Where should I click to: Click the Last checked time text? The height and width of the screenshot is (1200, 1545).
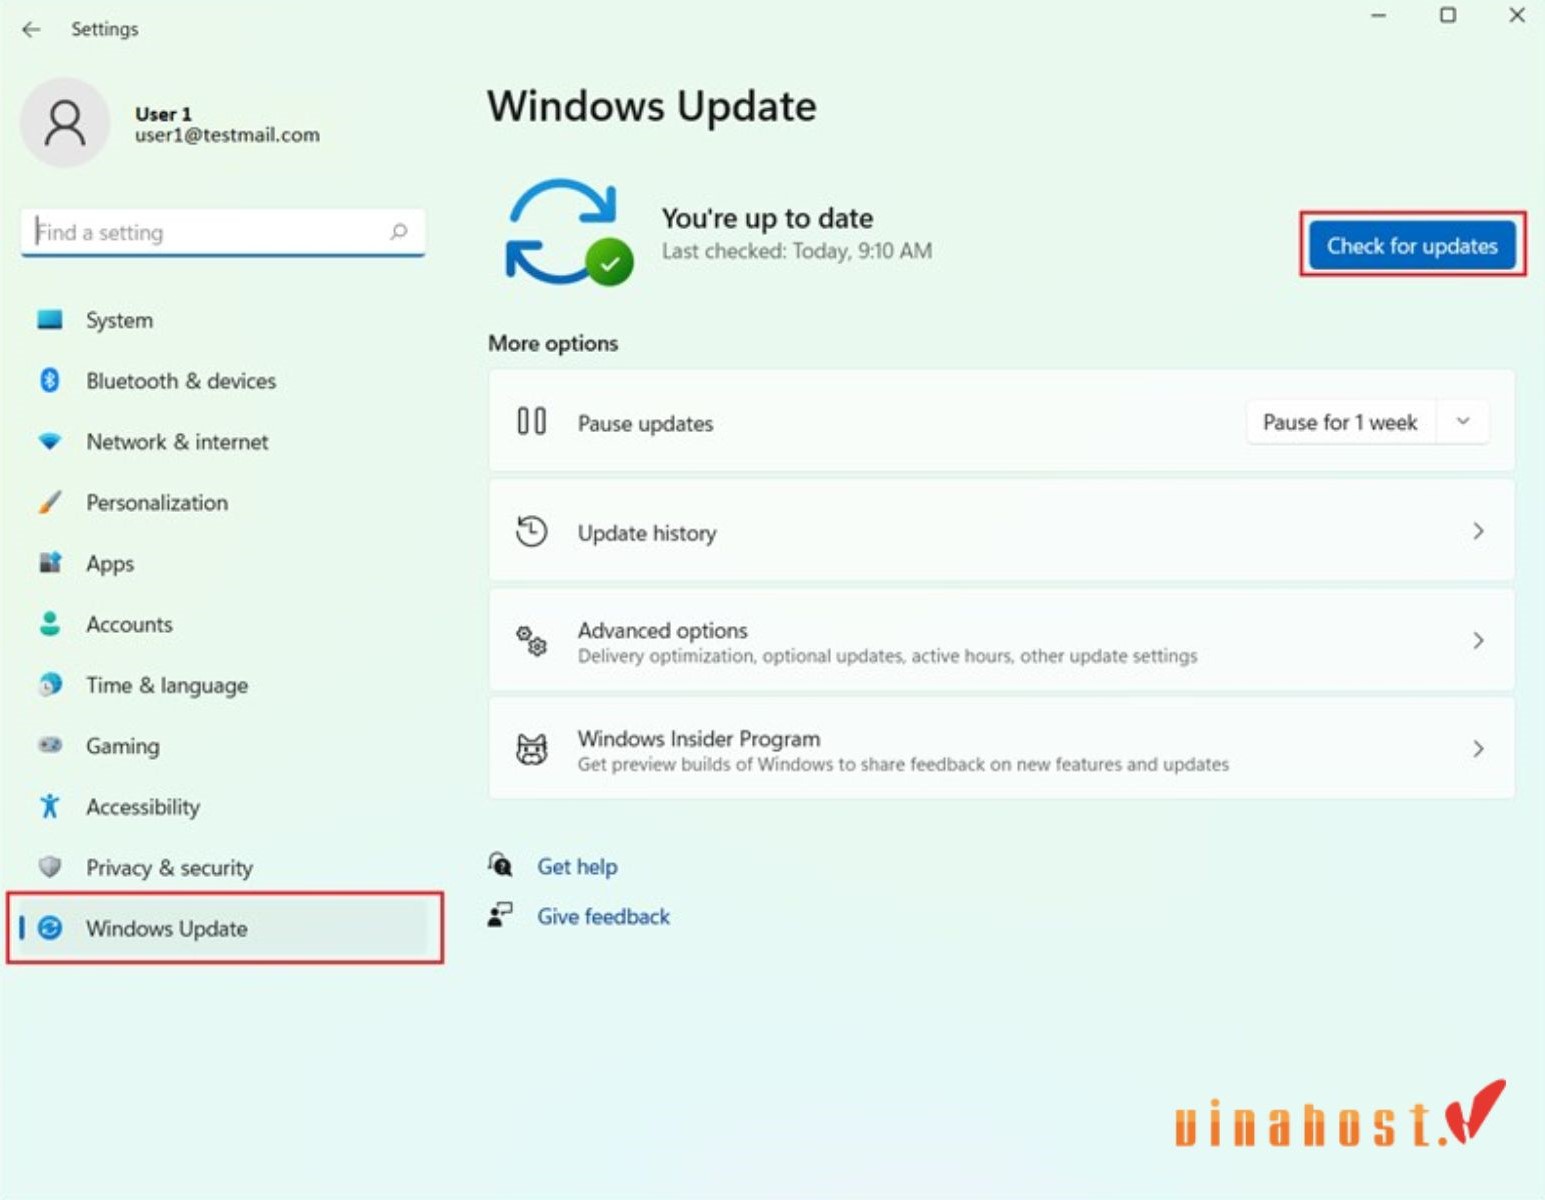[x=796, y=251]
